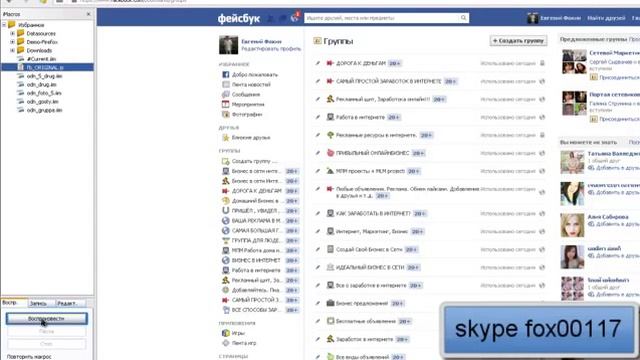This screenshot has height=360, width=640.
Task: Click the Facebook logo icon next to Добро пожаловать
Action: (225, 75)
